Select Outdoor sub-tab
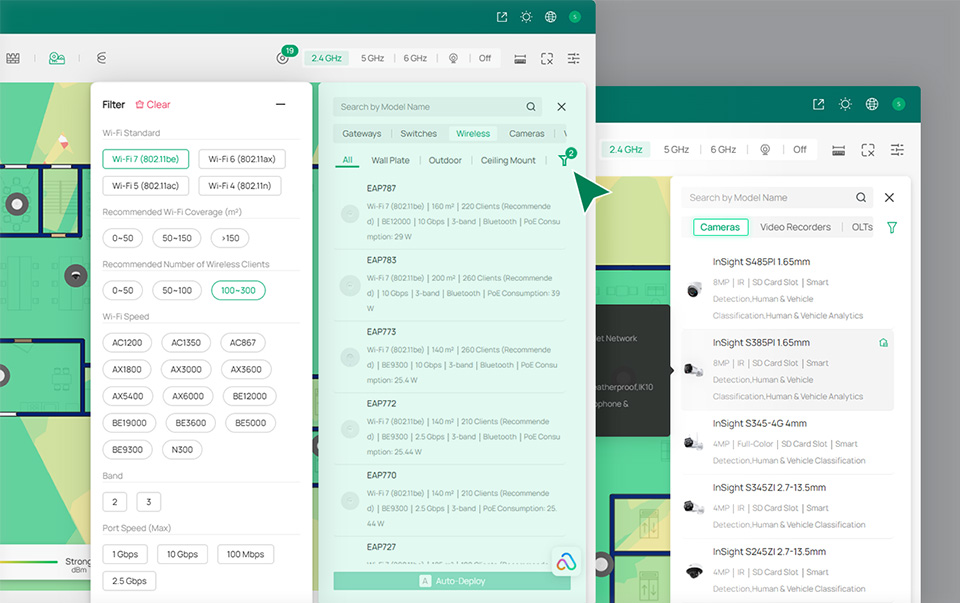The height and width of the screenshot is (603, 960). click(445, 160)
